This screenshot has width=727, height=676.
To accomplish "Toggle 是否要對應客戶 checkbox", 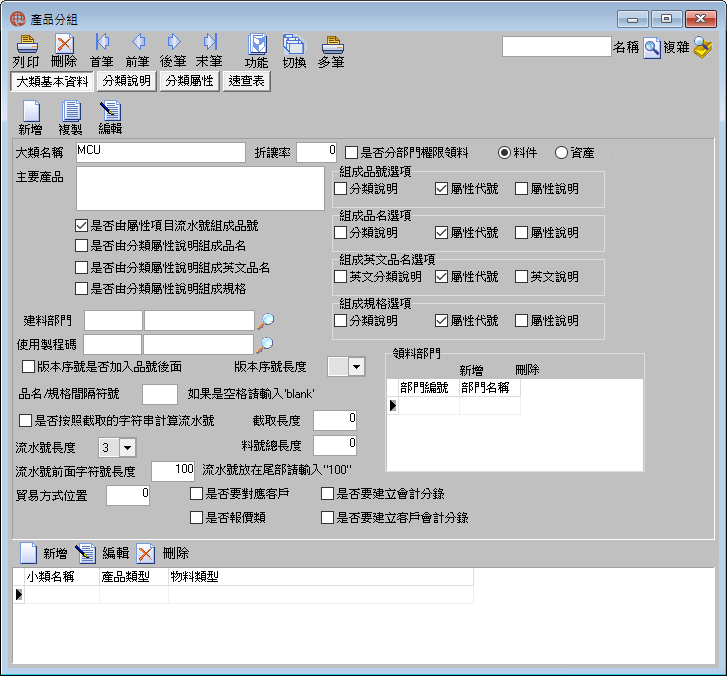I will coord(196,493).
